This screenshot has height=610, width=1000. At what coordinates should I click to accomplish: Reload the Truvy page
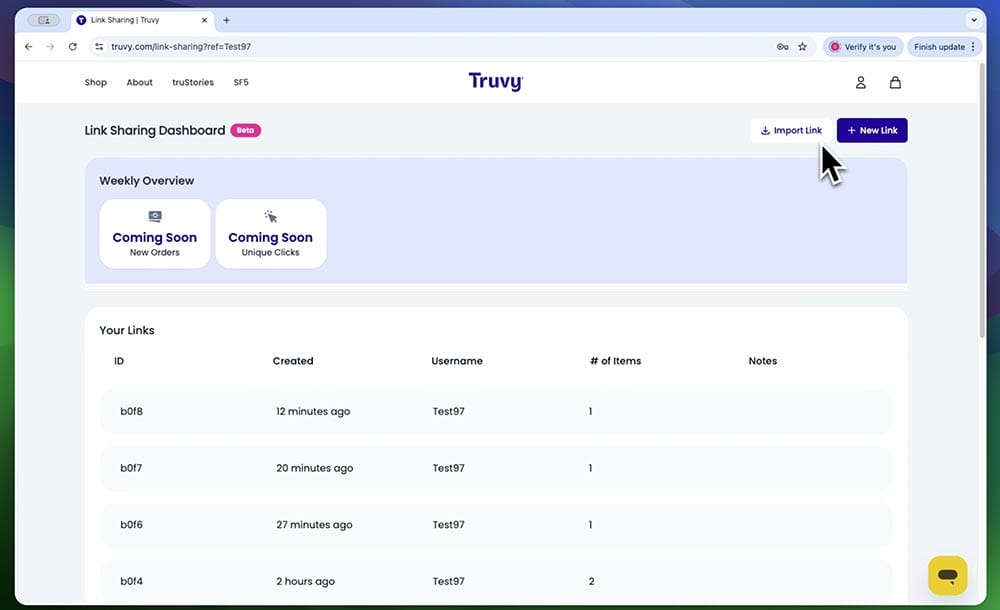tap(73, 47)
